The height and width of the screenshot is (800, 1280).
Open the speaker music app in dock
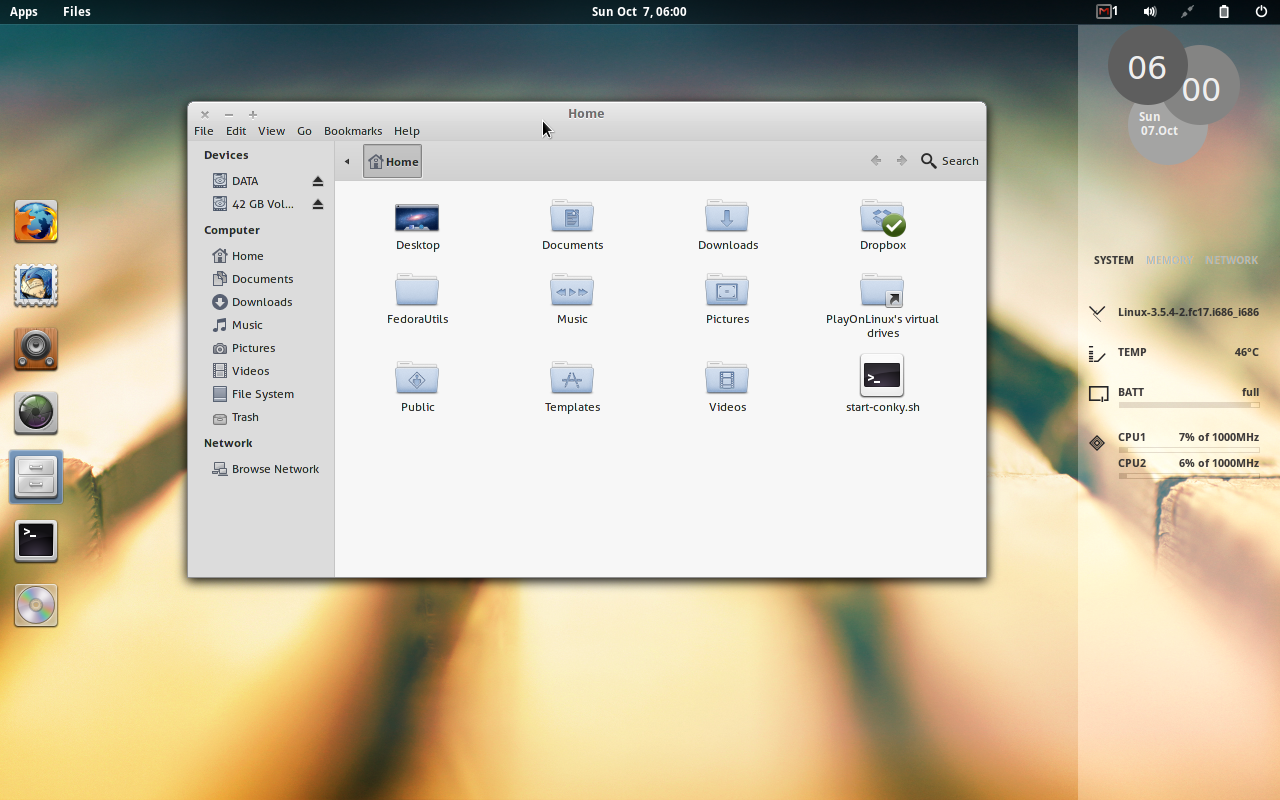(36, 349)
